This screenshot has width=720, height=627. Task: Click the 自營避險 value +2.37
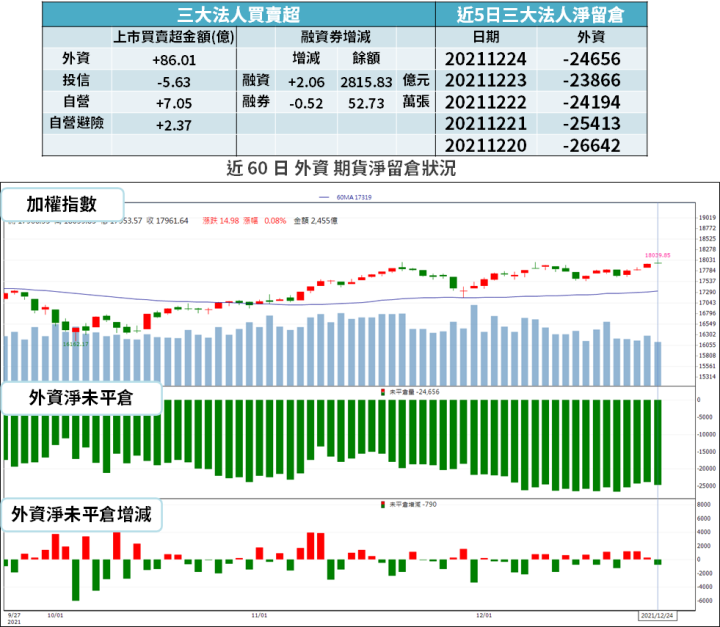174,125
